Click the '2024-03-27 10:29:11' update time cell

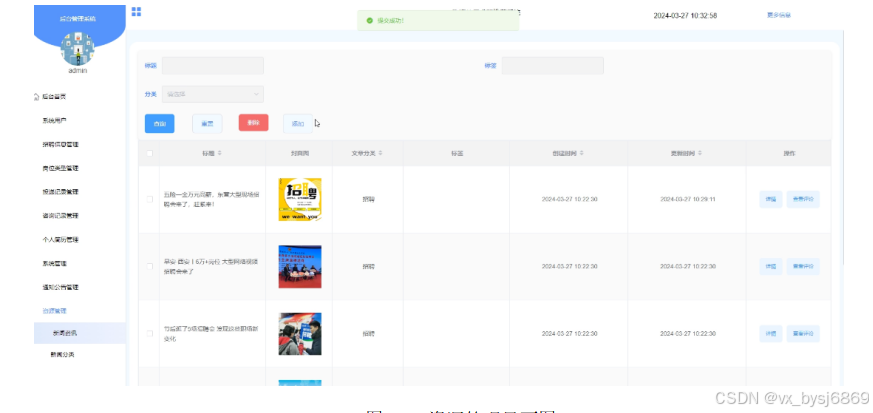(688, 199)
